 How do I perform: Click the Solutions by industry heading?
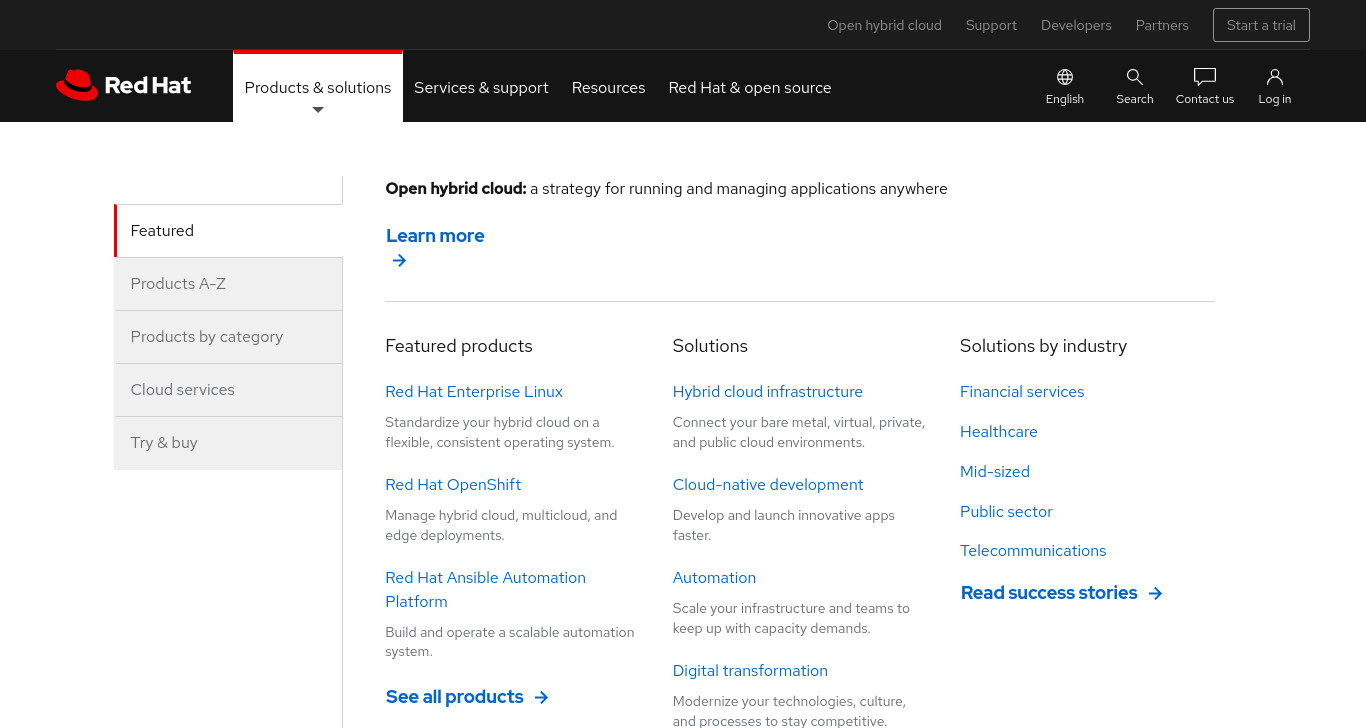tap(1043, 346)
